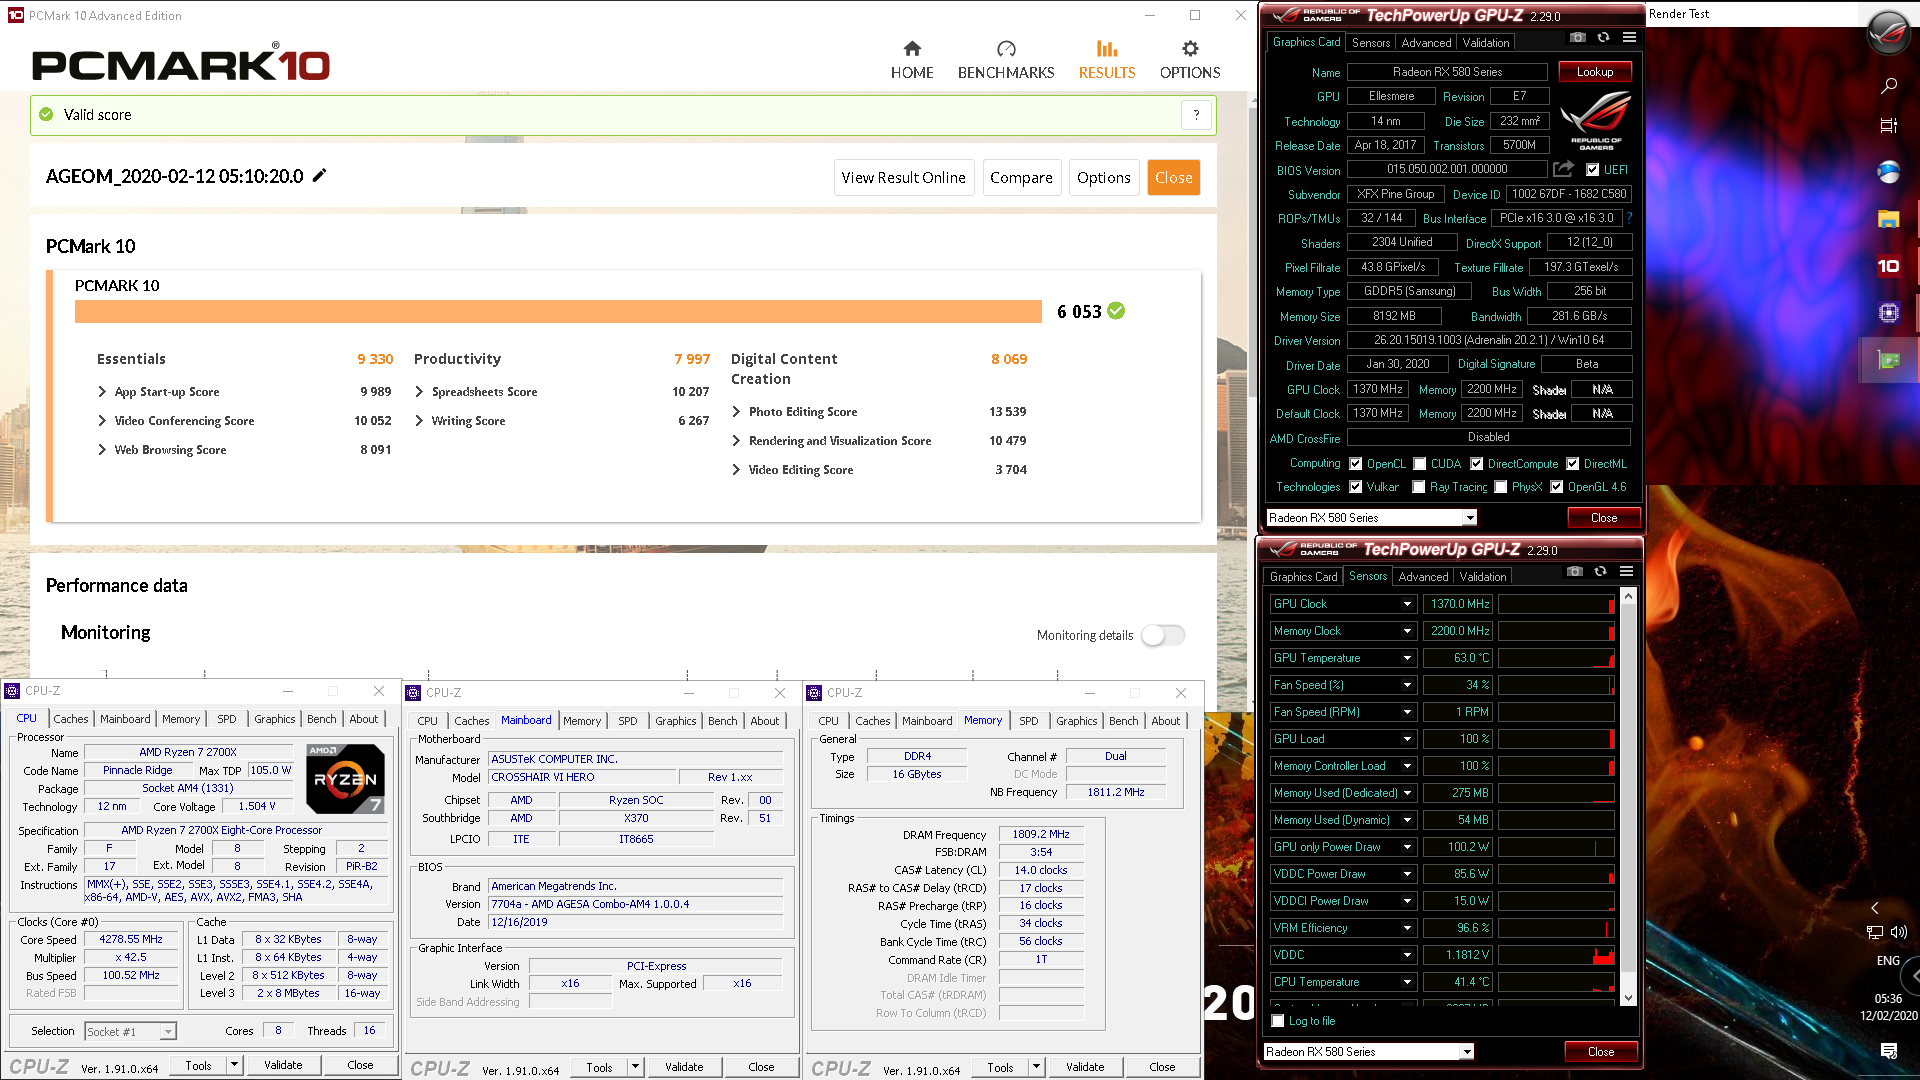Open search magnifier icon on right sidebar

1888,86
